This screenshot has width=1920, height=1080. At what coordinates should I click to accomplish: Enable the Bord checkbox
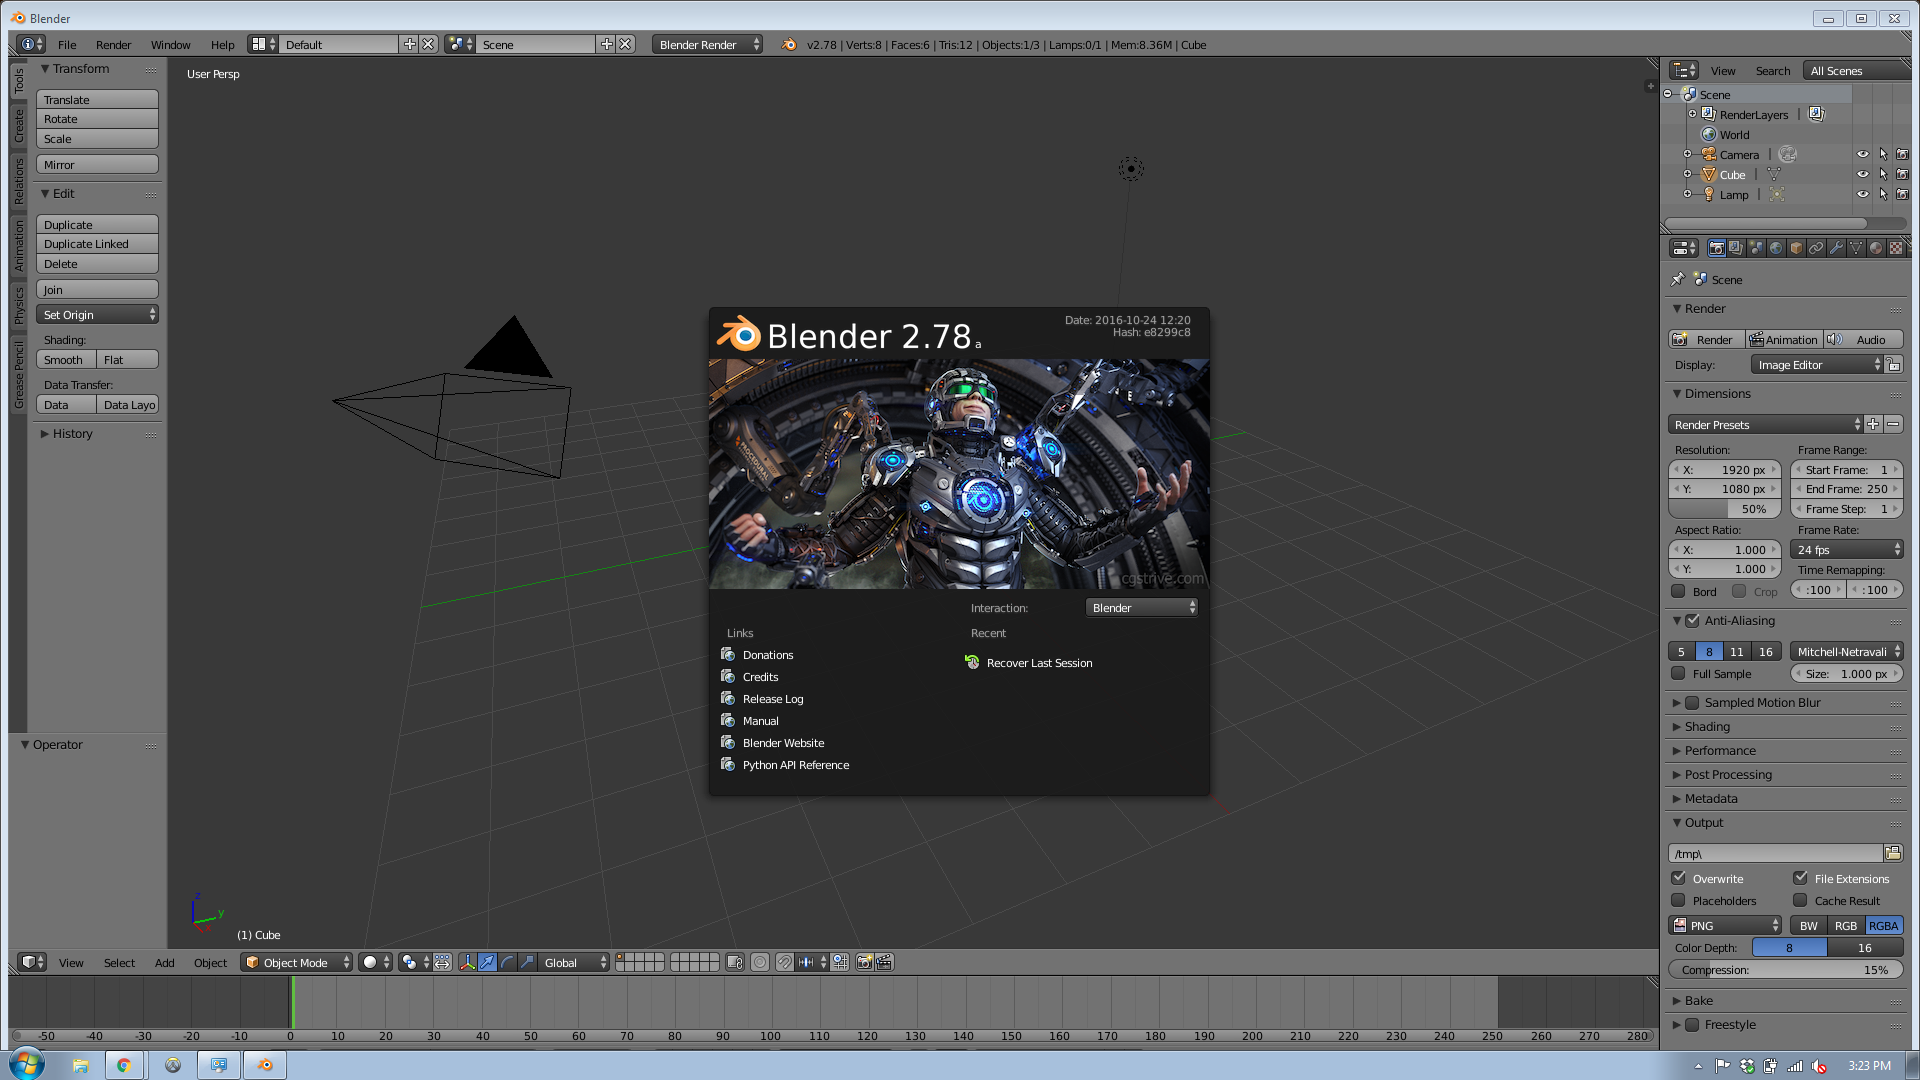tap(1679, 591)
